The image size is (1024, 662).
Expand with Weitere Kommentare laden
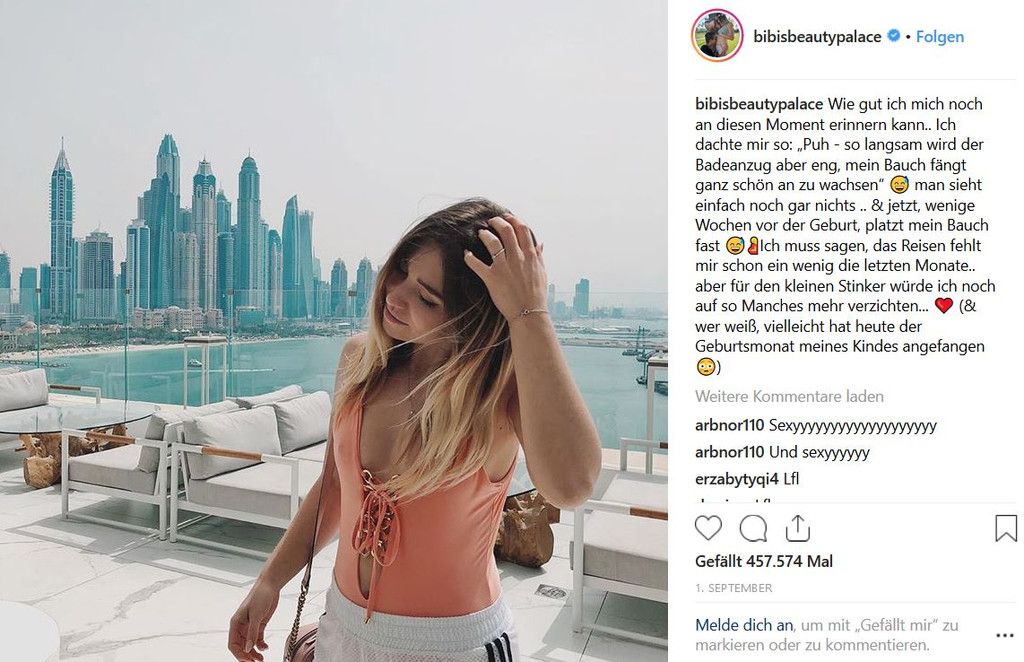point(789,396)
